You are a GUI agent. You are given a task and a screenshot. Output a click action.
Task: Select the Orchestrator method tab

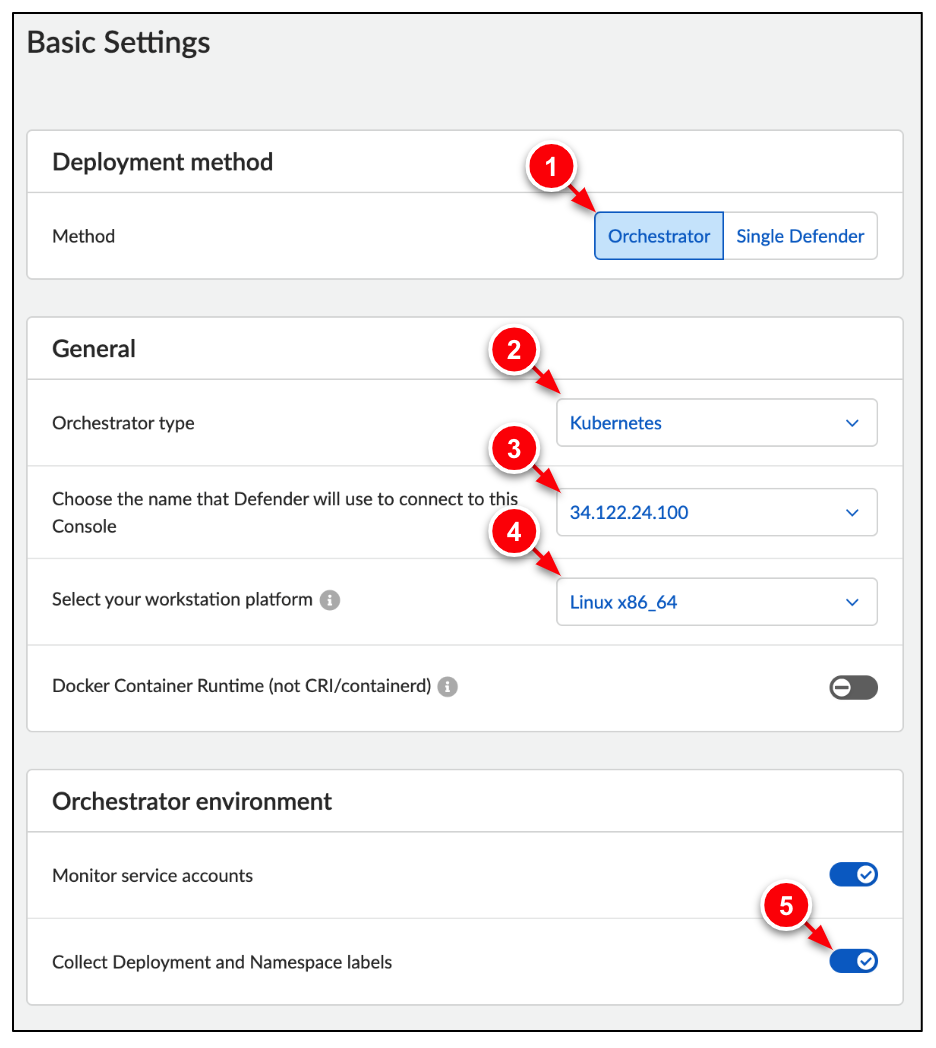[658, 235]
